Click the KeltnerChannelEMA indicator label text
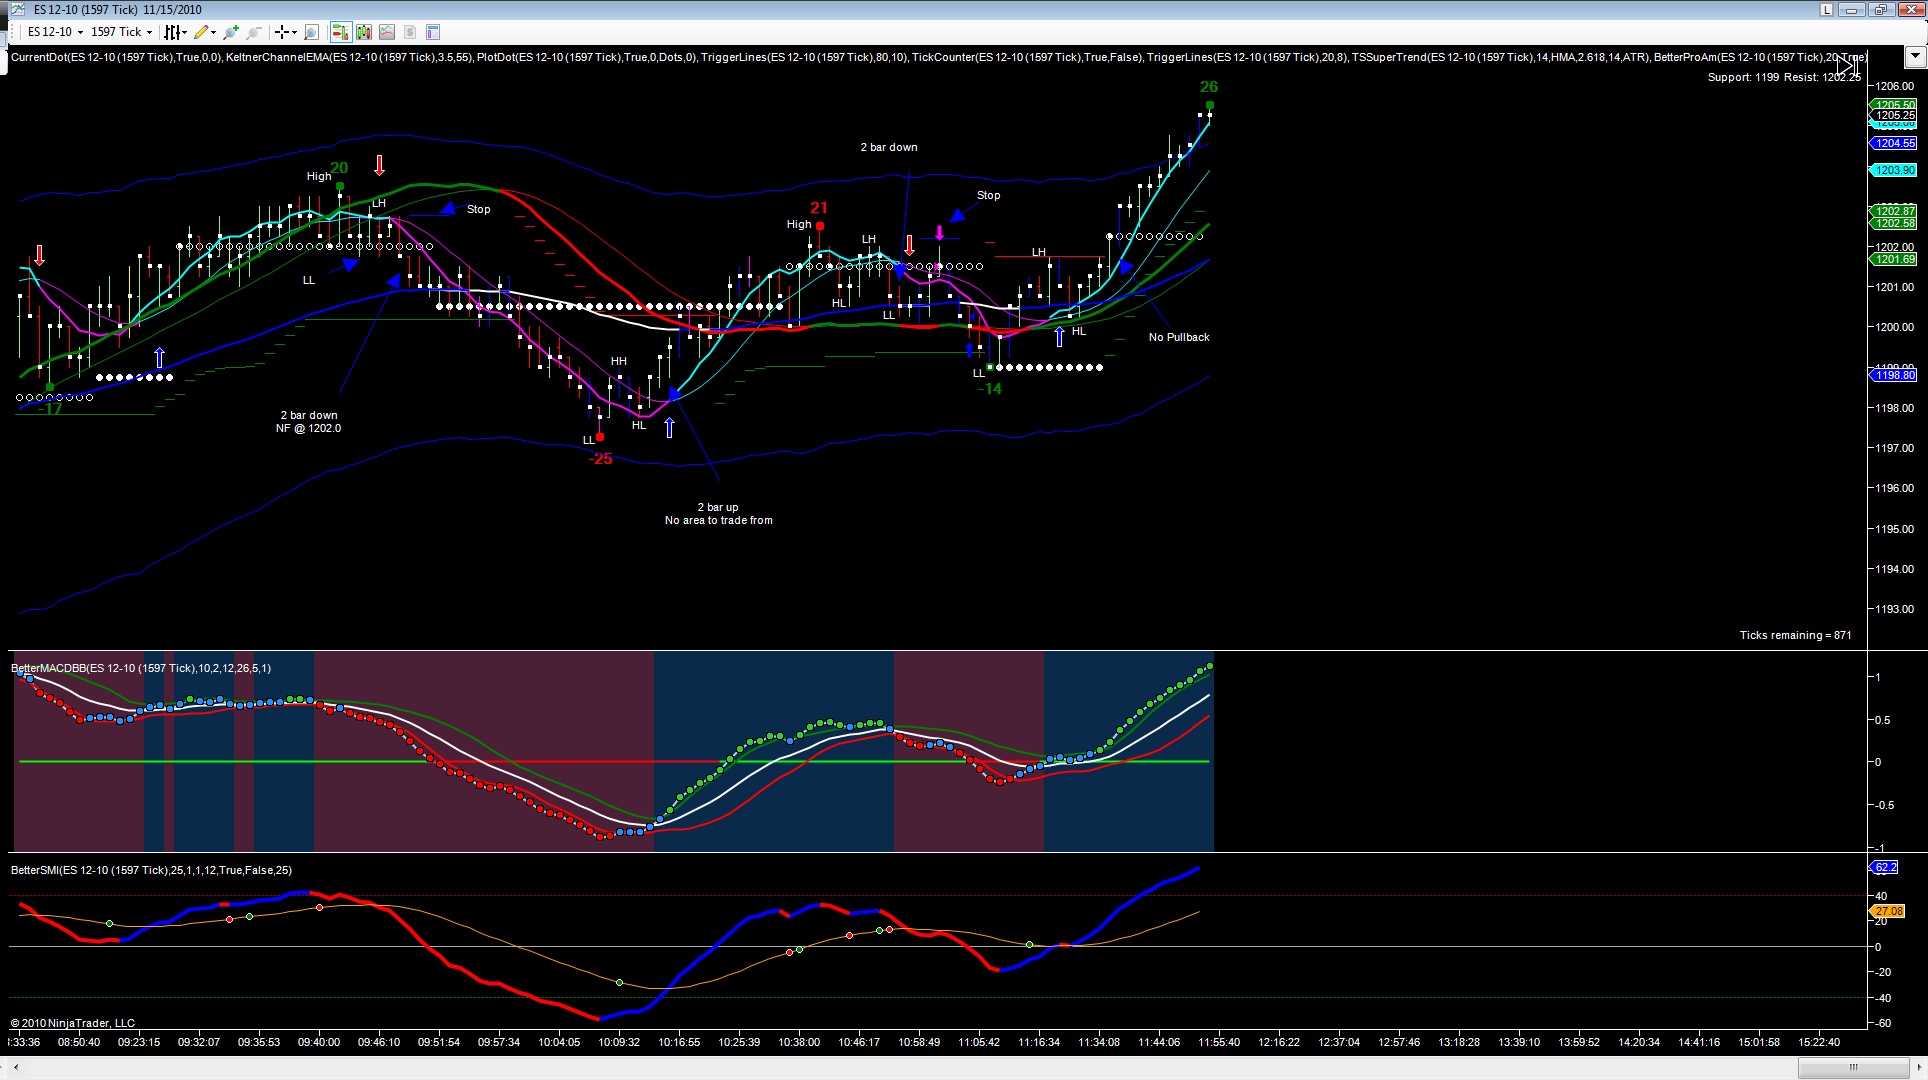Viewport: 1928px width, 1080px height. (349, 57)
